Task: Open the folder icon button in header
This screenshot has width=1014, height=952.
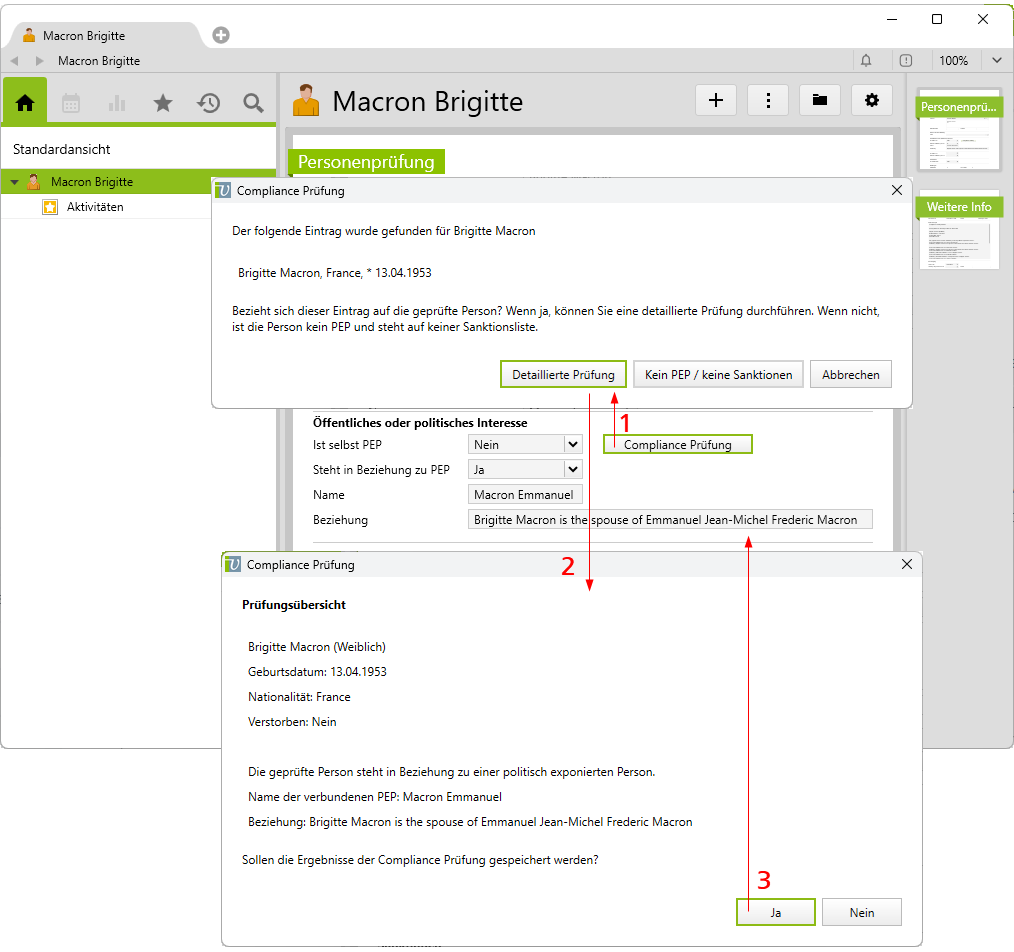Action: click(x=820, y=100)
